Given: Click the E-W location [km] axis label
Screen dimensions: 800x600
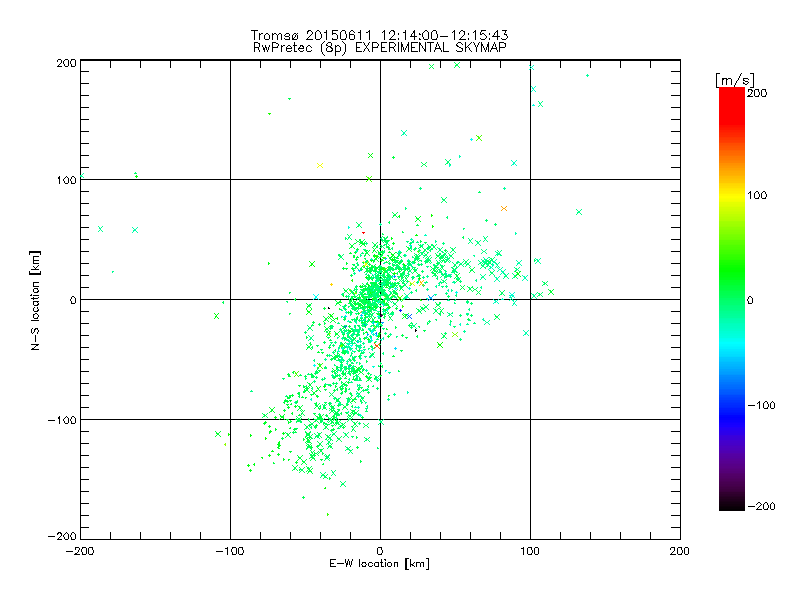Looking at the screenshot, I should tap(379, 564).
